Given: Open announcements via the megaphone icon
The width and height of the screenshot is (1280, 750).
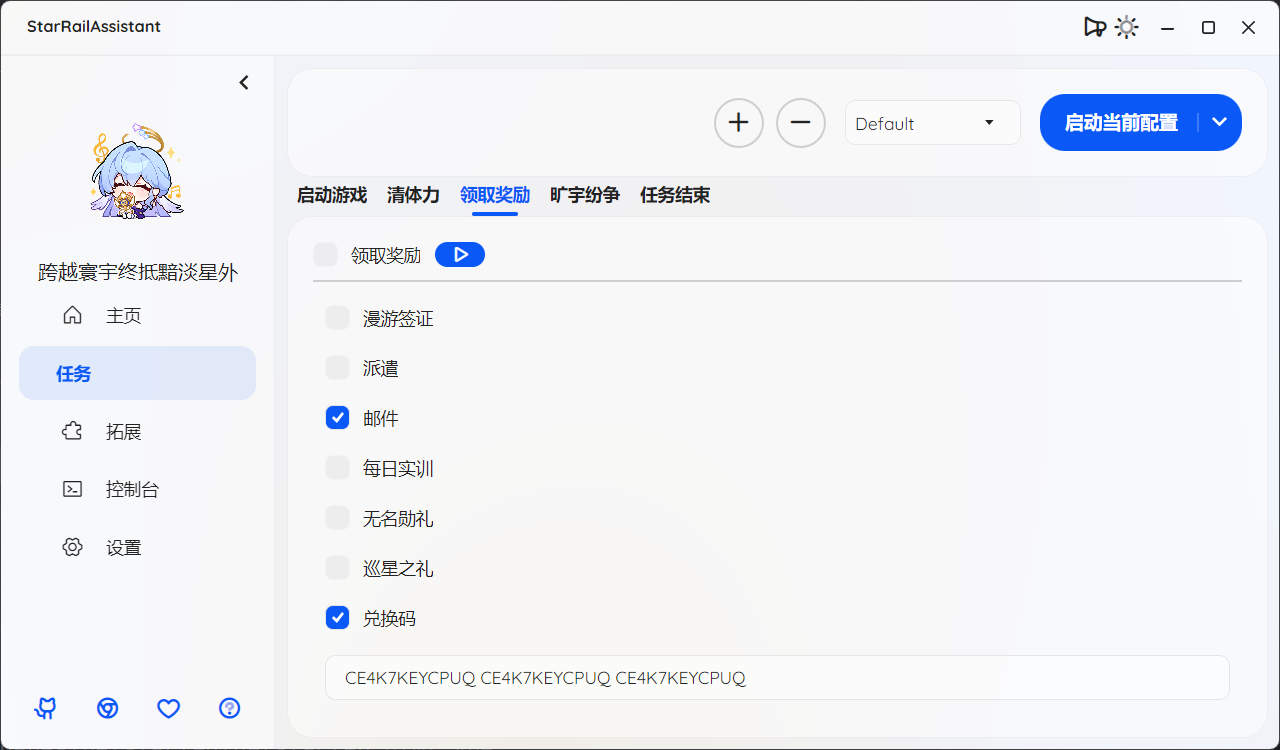Looking at the screenshot, I should pos(1094,27).
